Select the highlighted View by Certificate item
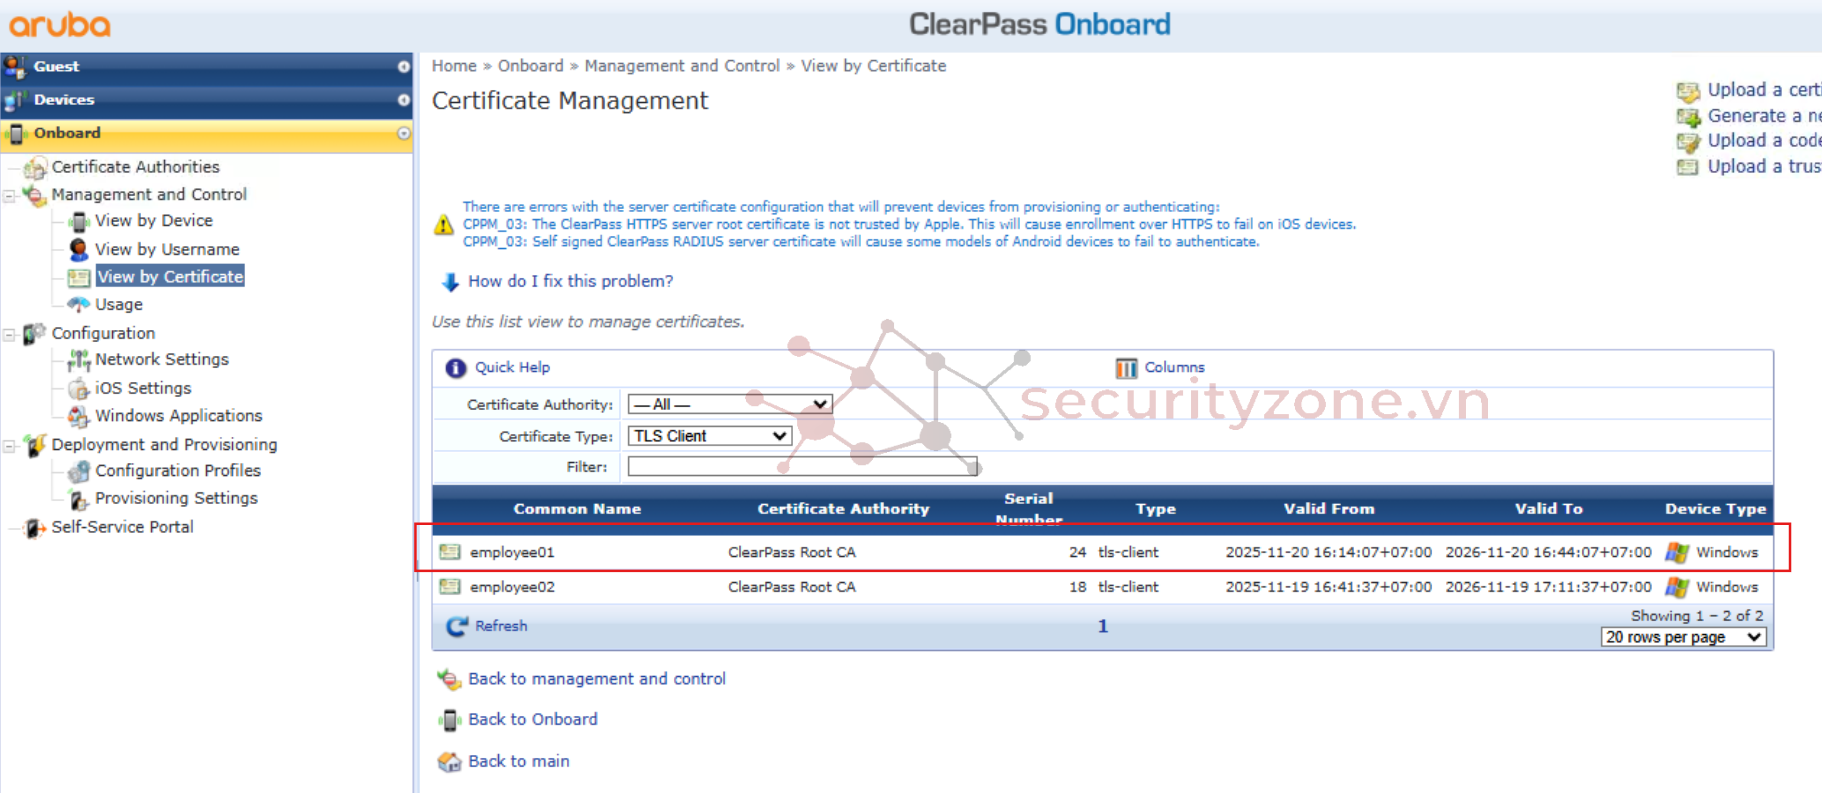Screen dimensions: 1822x793 (x=170, y=277)
